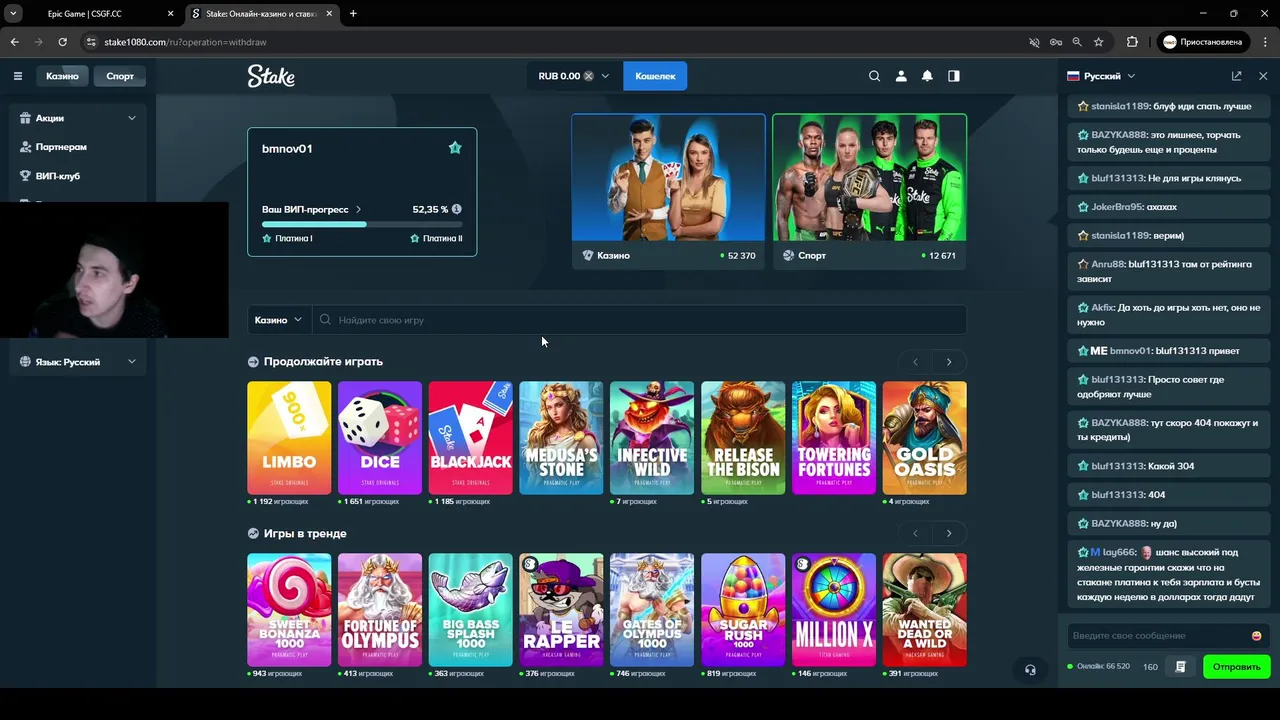Screen dimensions: 1280x720
Task: Open Infective Wild game tile
Action: (652, 438)
